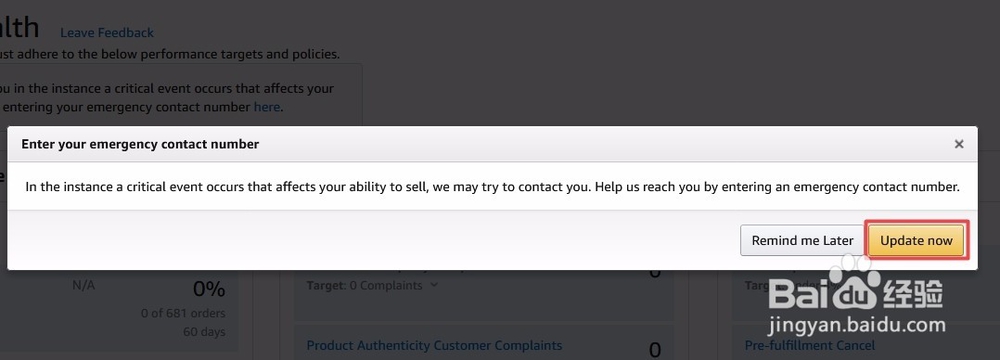The width and height of the screenshot is (1000, 360).
Task: Choose Remind me Later
Action: coord(802,241)
